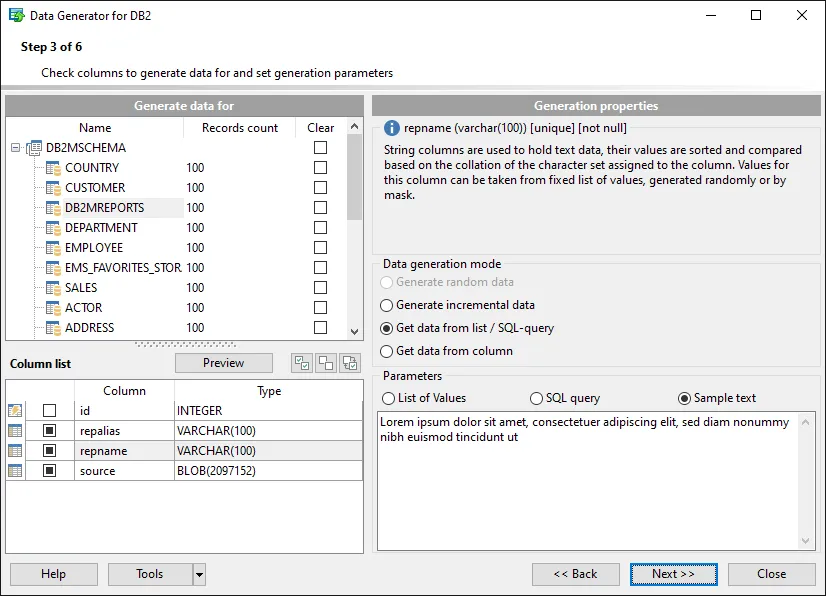Viewport: 826px width, 596px height.
Task: Click the repalias column row icon
Action: tap(15, 431)
